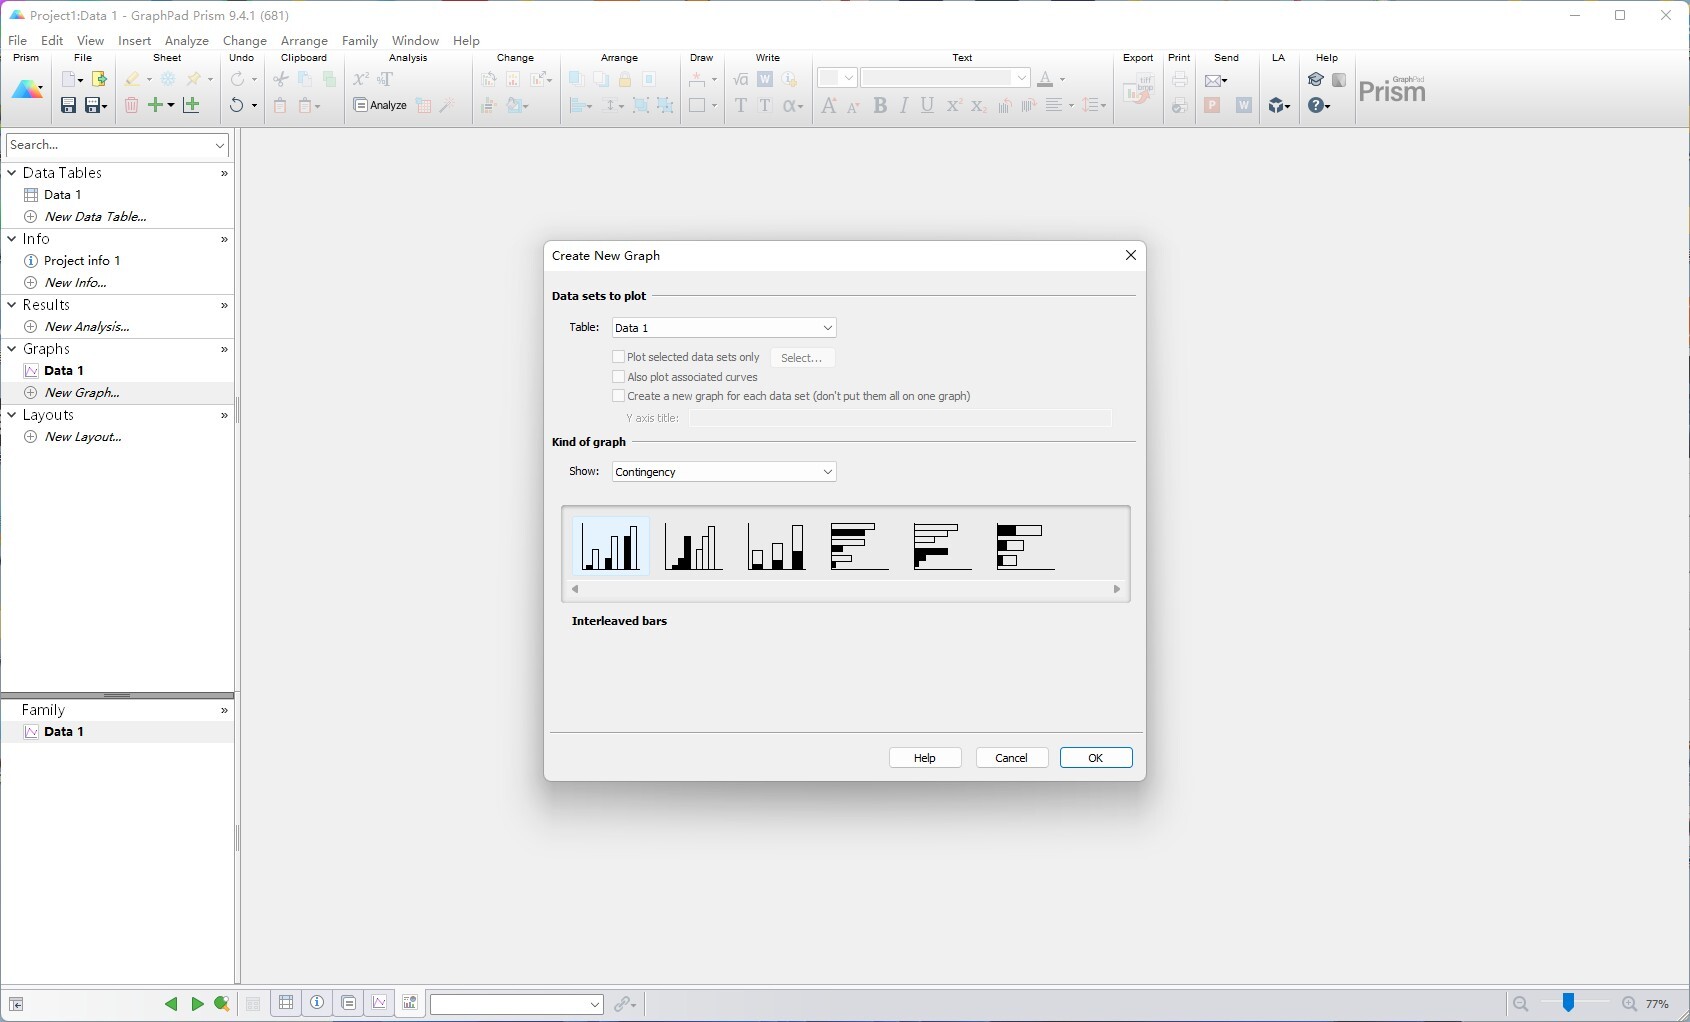Click the Analyze button in the Analysis section
Image resolution: width=1690 pixels, height=1022 pixels.
[380, 105]
